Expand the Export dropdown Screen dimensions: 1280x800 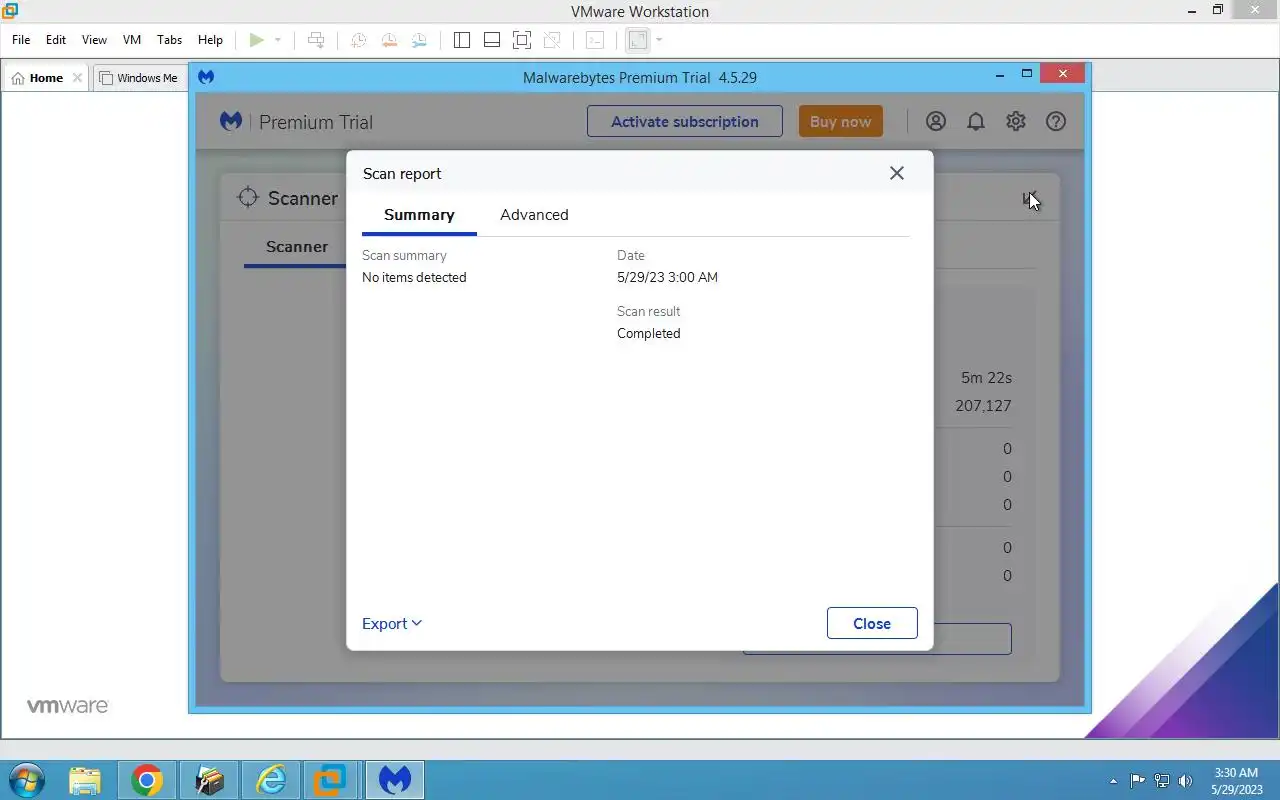click(x=392, y=623)
